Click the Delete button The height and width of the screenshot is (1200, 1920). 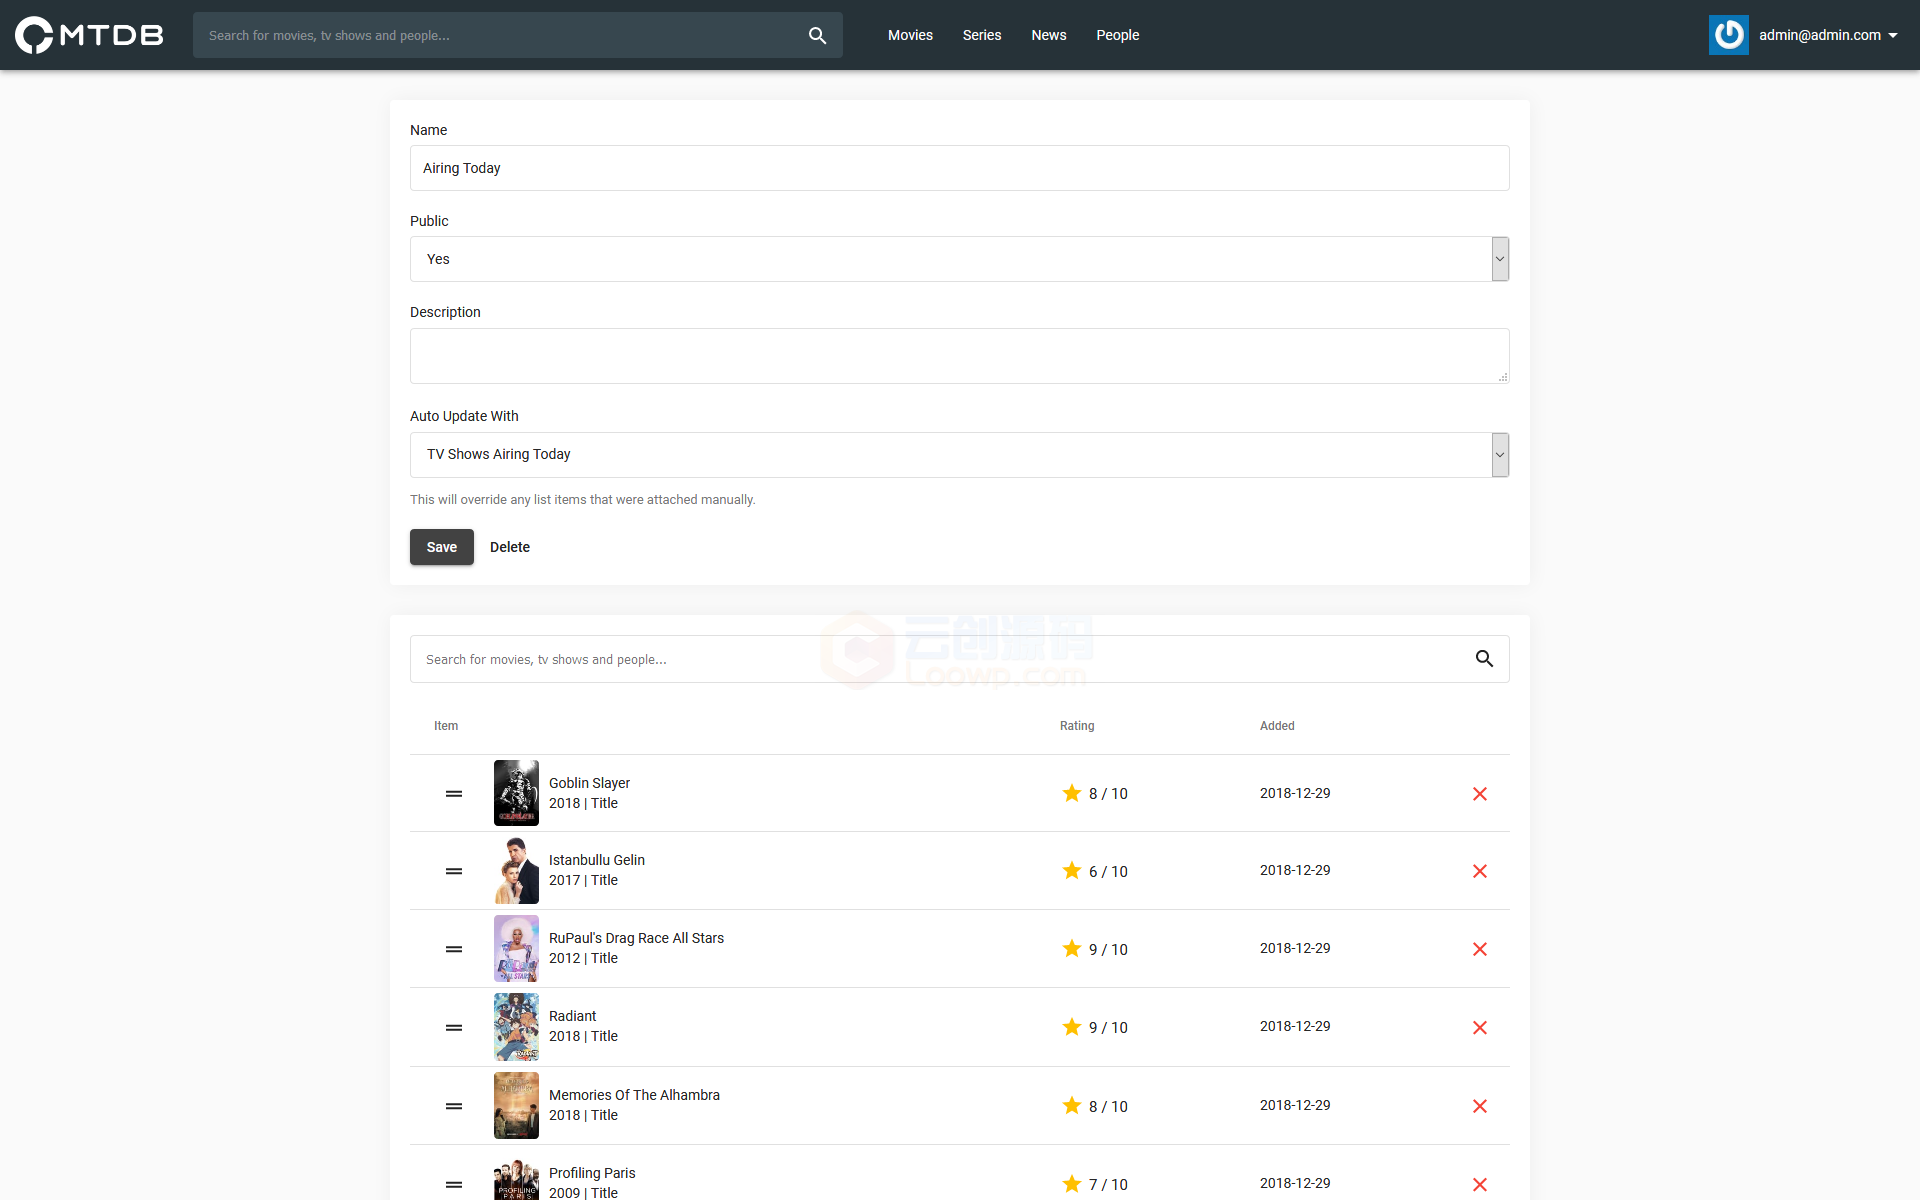coord(510,547)
